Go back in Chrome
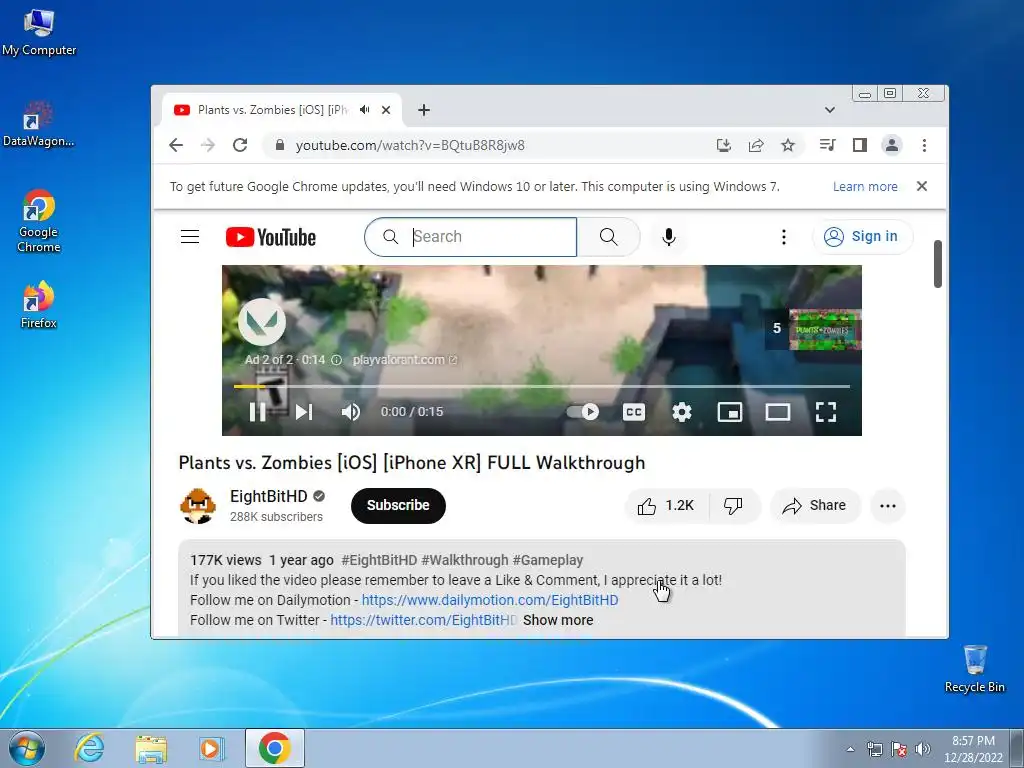The image size is (1024, 768). (x=176, y=145)
